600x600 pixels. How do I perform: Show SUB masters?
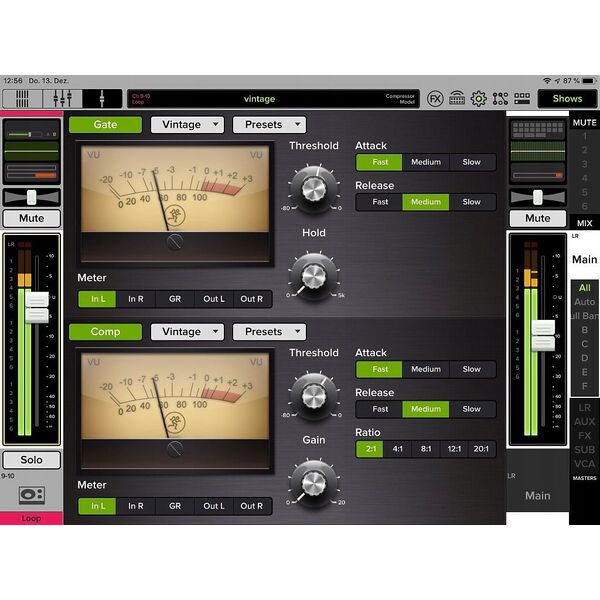point(584,450)
